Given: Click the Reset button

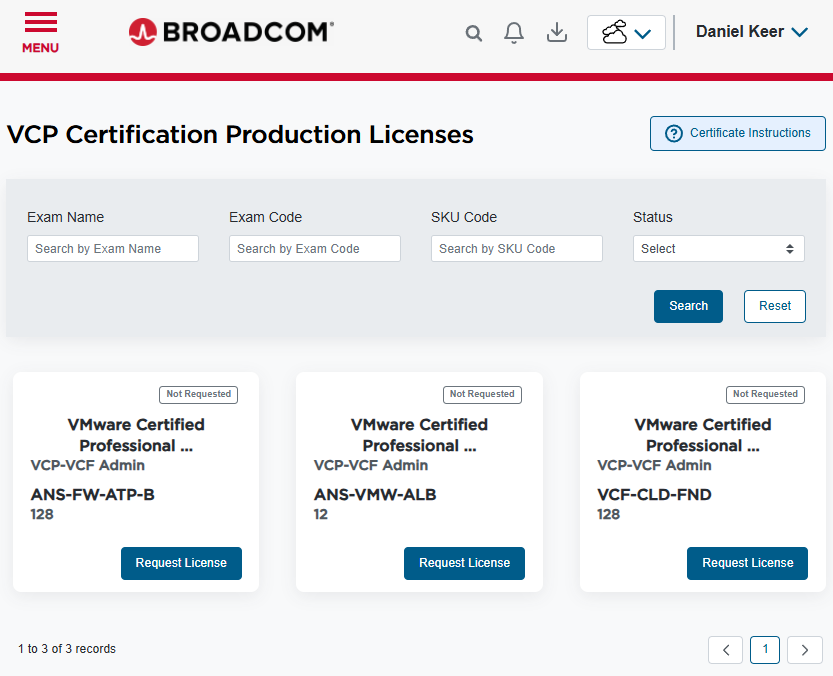Looking at the screenshot, I should [x=775, y=306].
